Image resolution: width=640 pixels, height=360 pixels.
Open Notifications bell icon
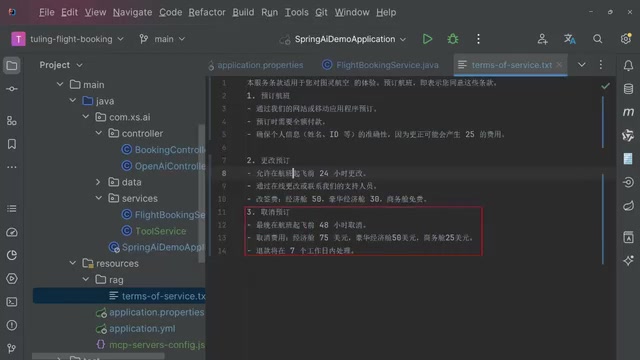(629, 66)
